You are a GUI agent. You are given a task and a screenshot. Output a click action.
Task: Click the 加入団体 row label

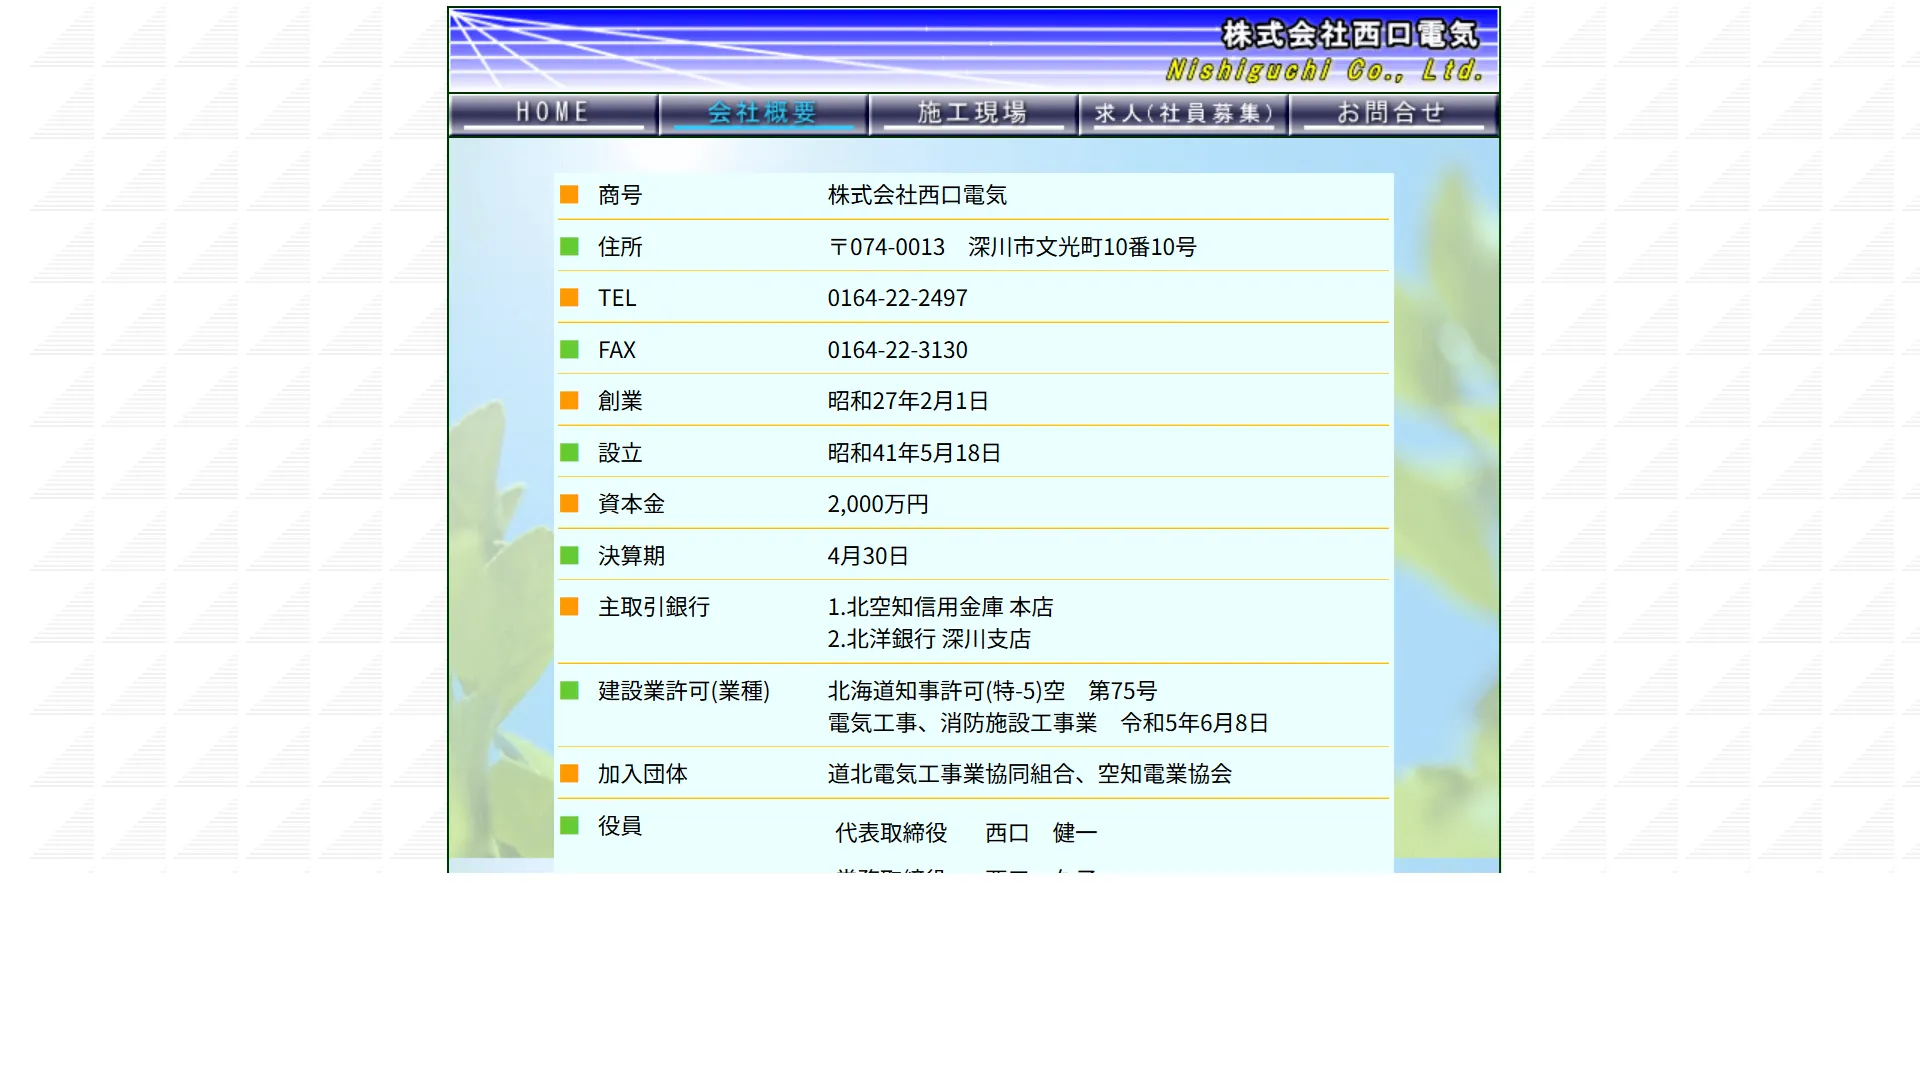click(643, 774)
